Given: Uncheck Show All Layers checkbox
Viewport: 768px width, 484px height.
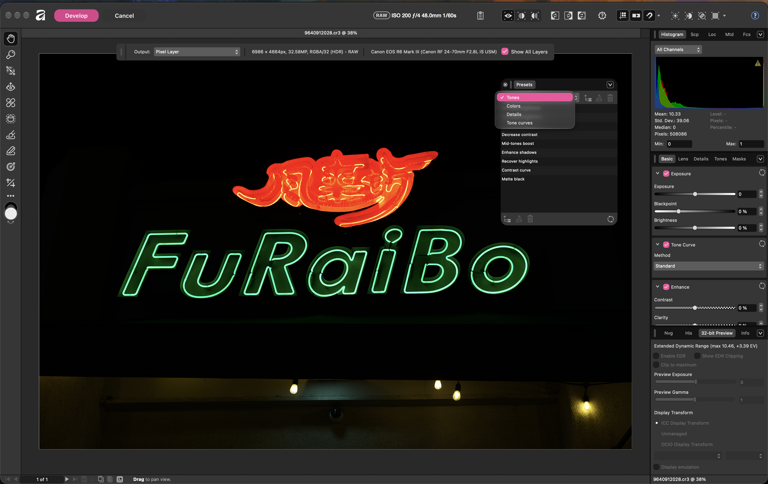Looking at the screenshot, I should (504, 51).
